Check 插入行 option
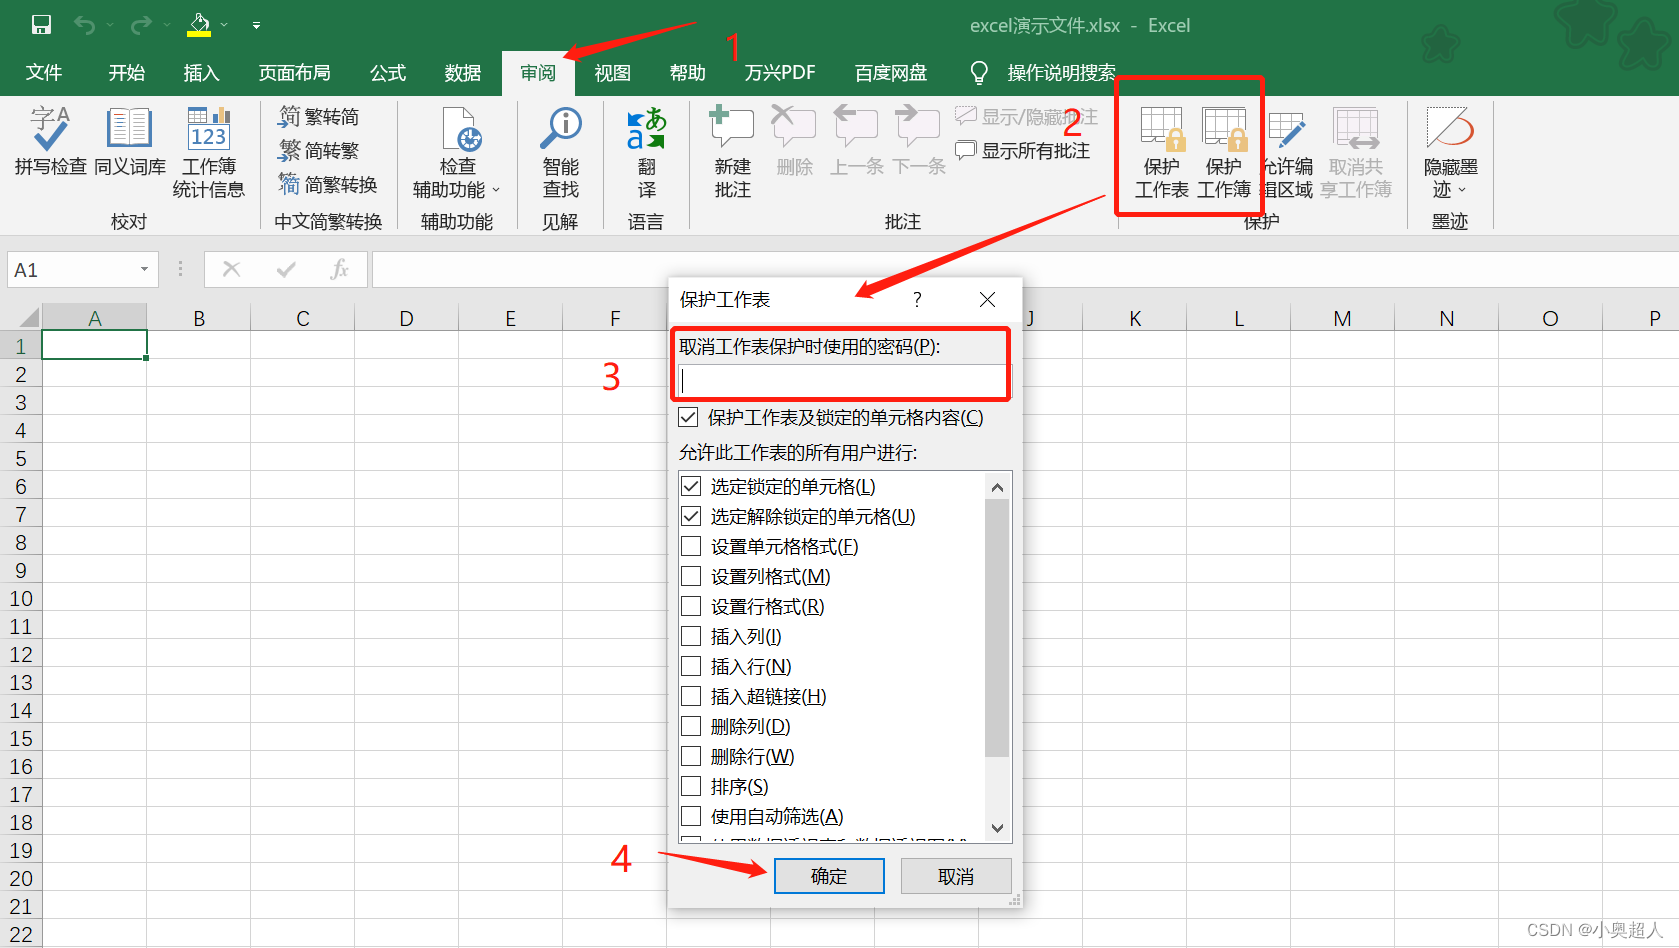This screenshot has width=1679, height=948. click(x=691, y=667)
